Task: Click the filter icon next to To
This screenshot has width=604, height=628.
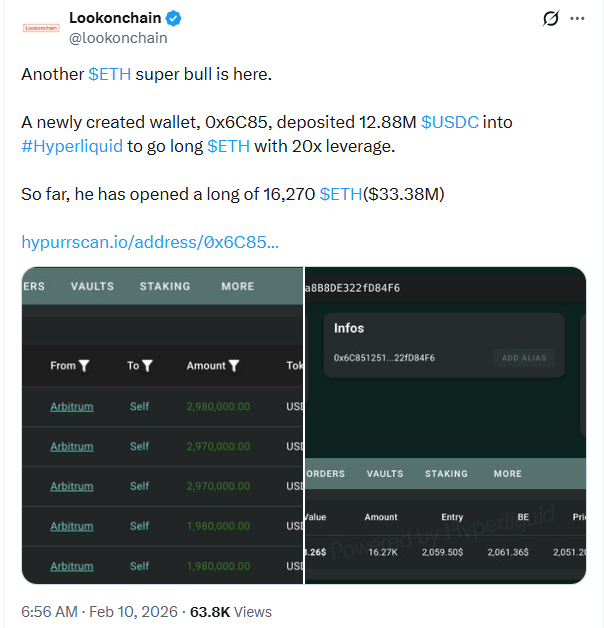Action: click(x=147, y=366)
